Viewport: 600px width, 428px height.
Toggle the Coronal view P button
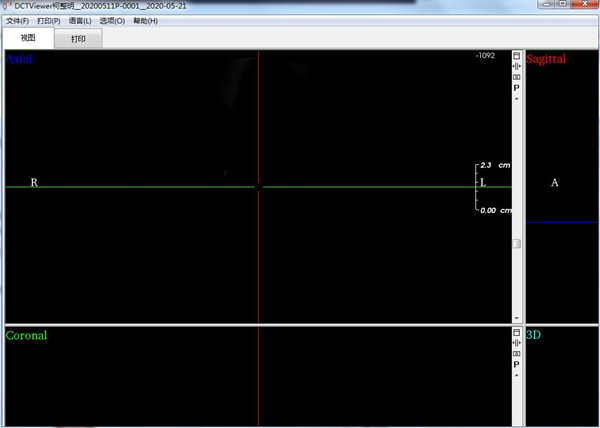point(517,364)
